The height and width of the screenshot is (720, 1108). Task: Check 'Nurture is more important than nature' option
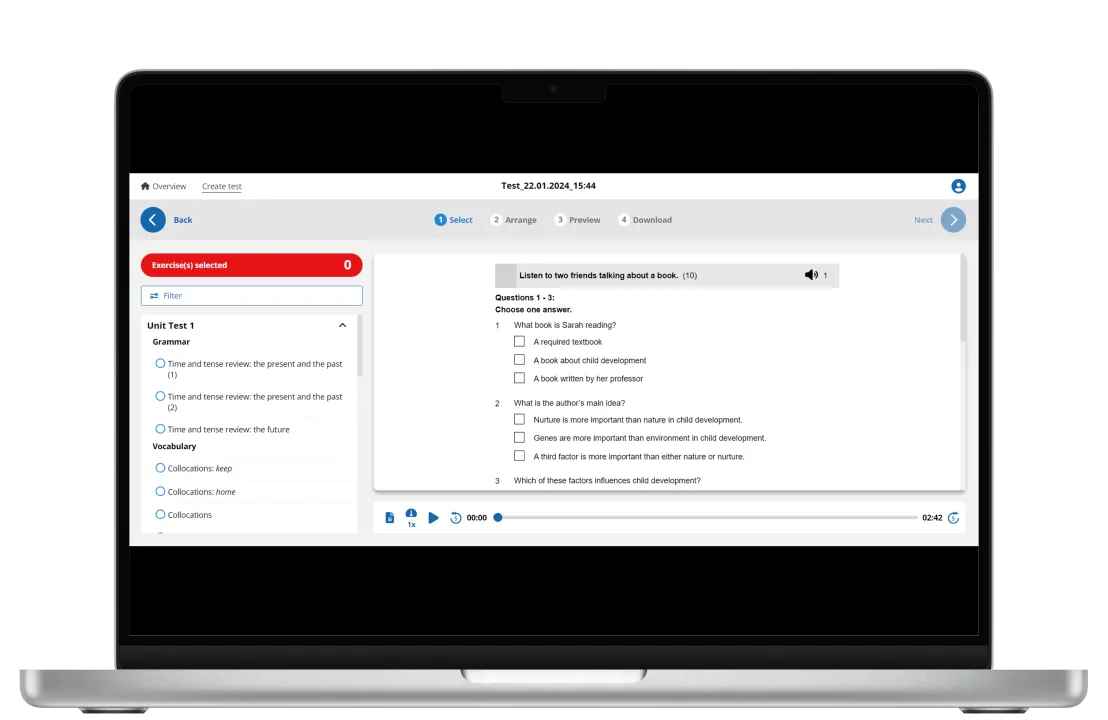pos(519,420)
